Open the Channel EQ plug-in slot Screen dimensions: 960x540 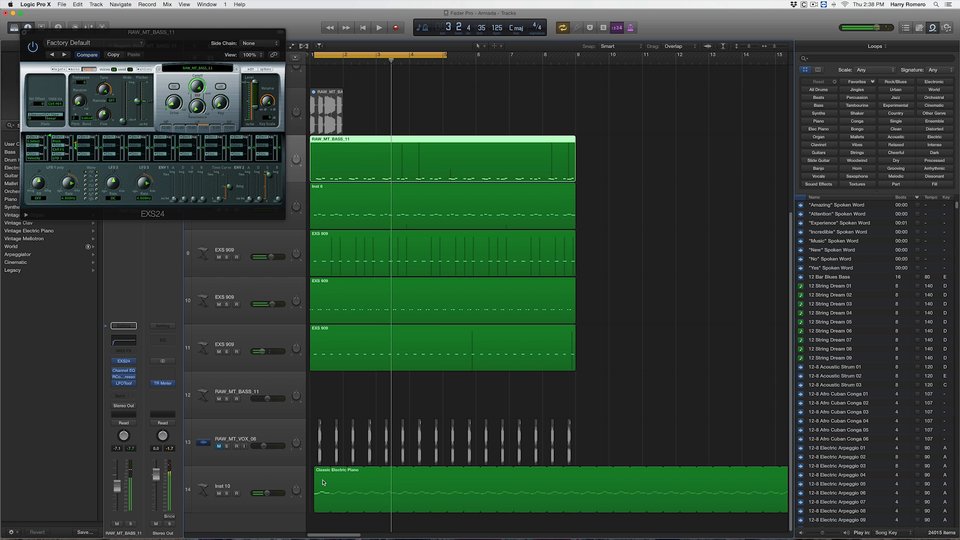(x=124, y=370)
